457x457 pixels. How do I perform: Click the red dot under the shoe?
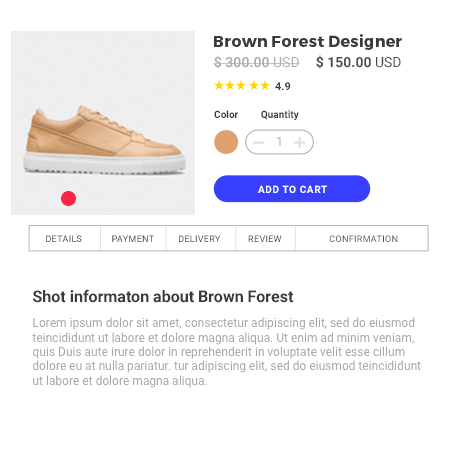(68, 198)
